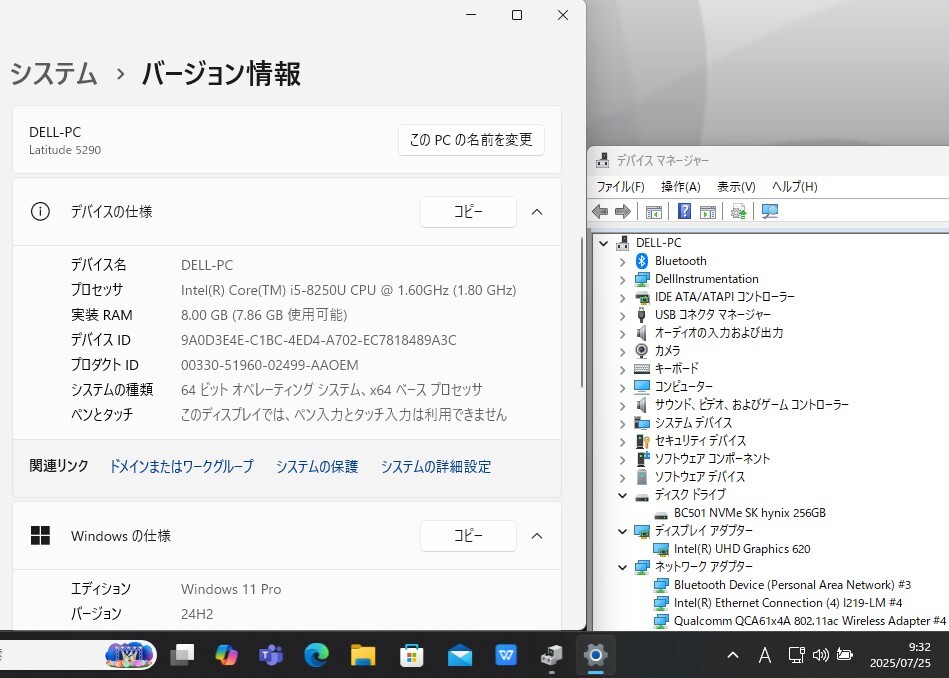The height and width of the screenshot is (678, 949).
Task: Collapse the デバイスの仕様 section
Action: [536, 211]
